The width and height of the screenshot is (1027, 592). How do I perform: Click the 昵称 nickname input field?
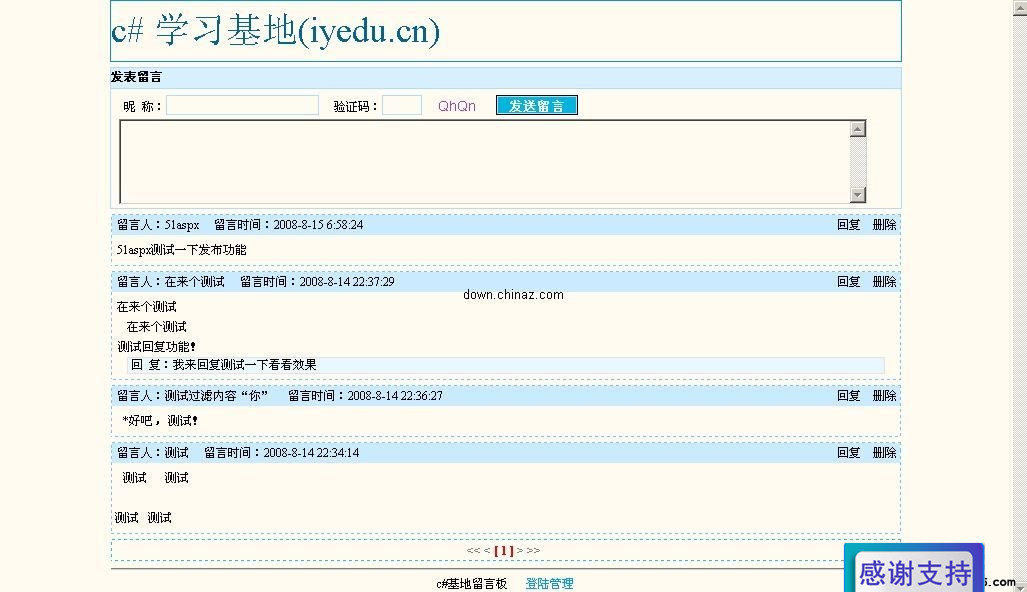pyautogui.click(x=242, y=105)
